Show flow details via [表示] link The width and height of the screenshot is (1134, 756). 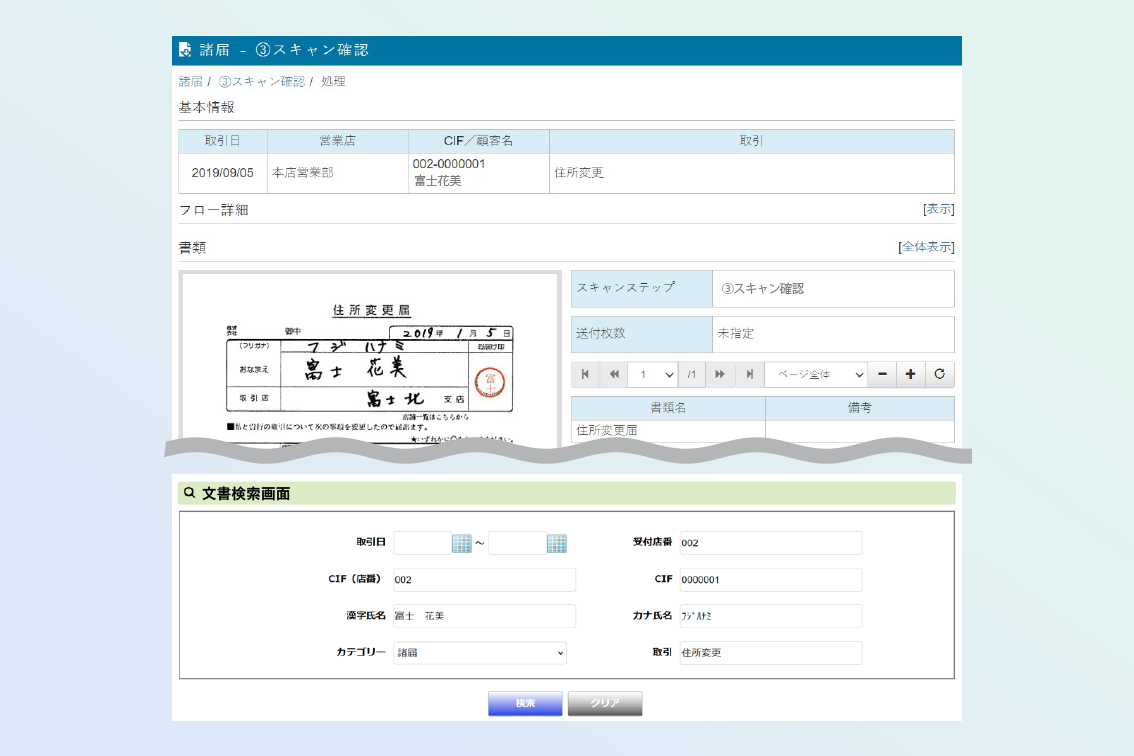pyautogui.click(x=938, y=209)
